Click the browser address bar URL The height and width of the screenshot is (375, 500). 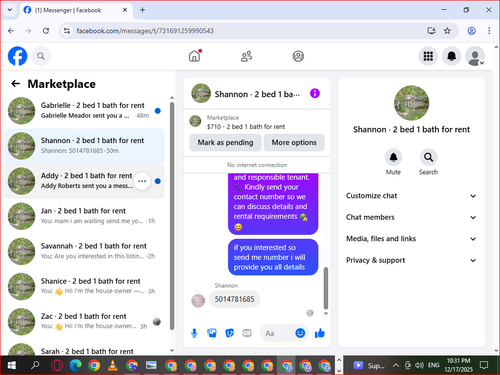coord(145,31)
